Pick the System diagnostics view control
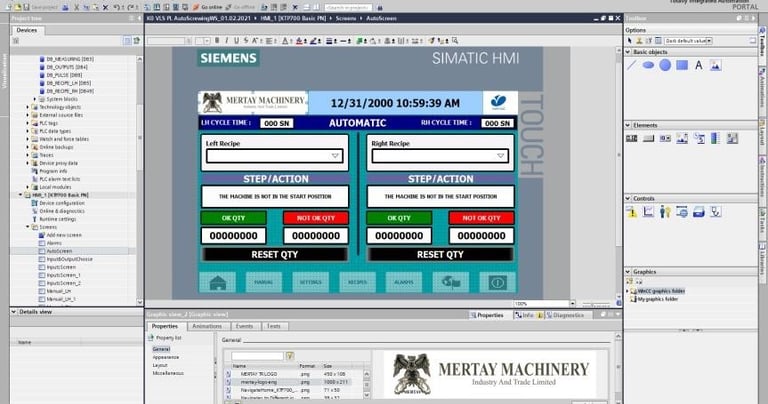 point(716,212)
